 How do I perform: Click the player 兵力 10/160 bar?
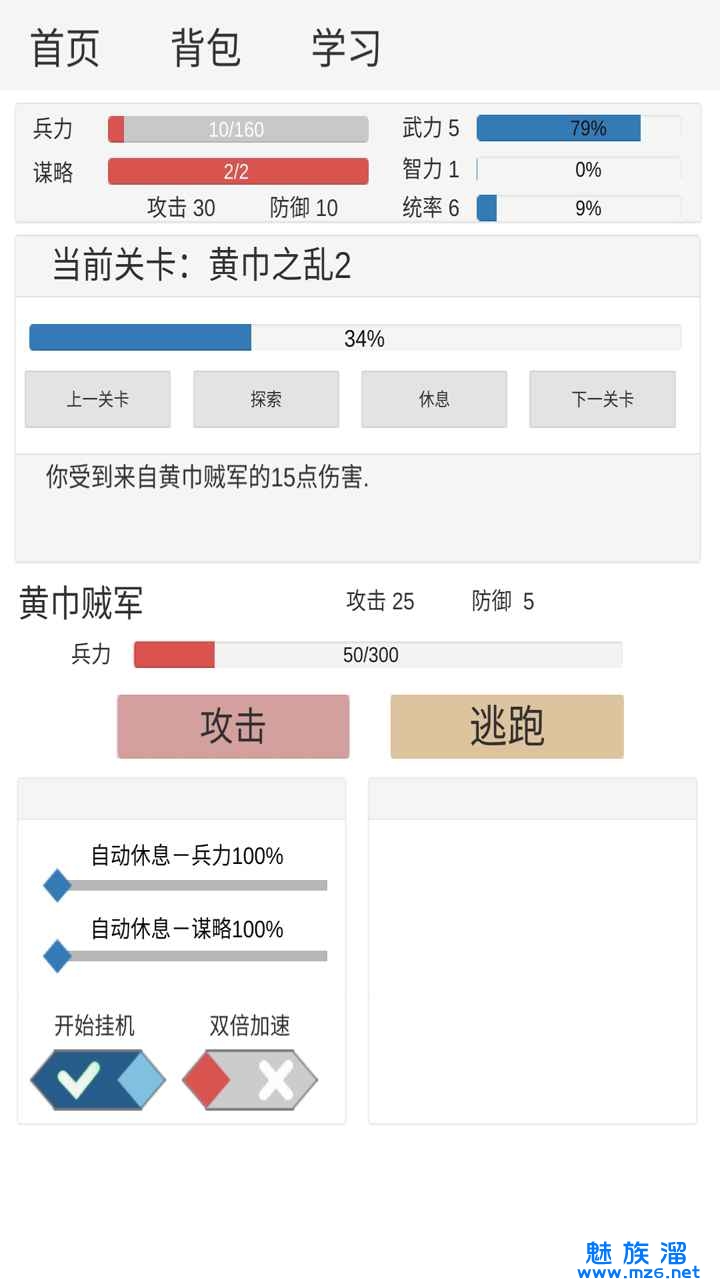click(x=238, y=129)
